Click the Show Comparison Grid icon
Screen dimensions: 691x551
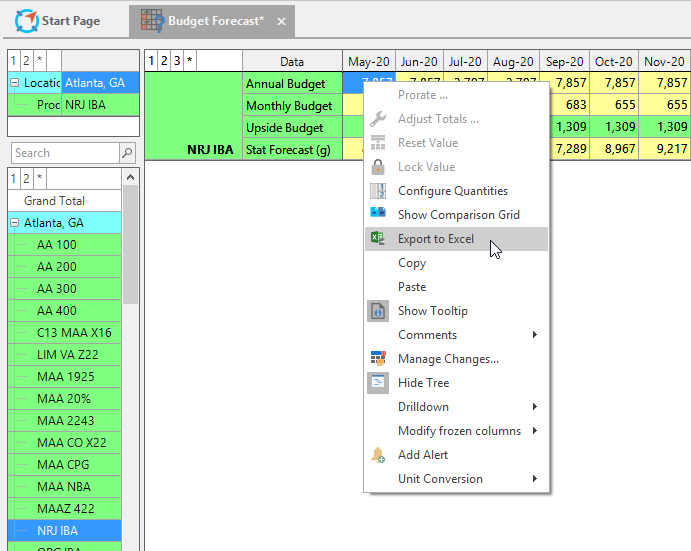(378, 212)
